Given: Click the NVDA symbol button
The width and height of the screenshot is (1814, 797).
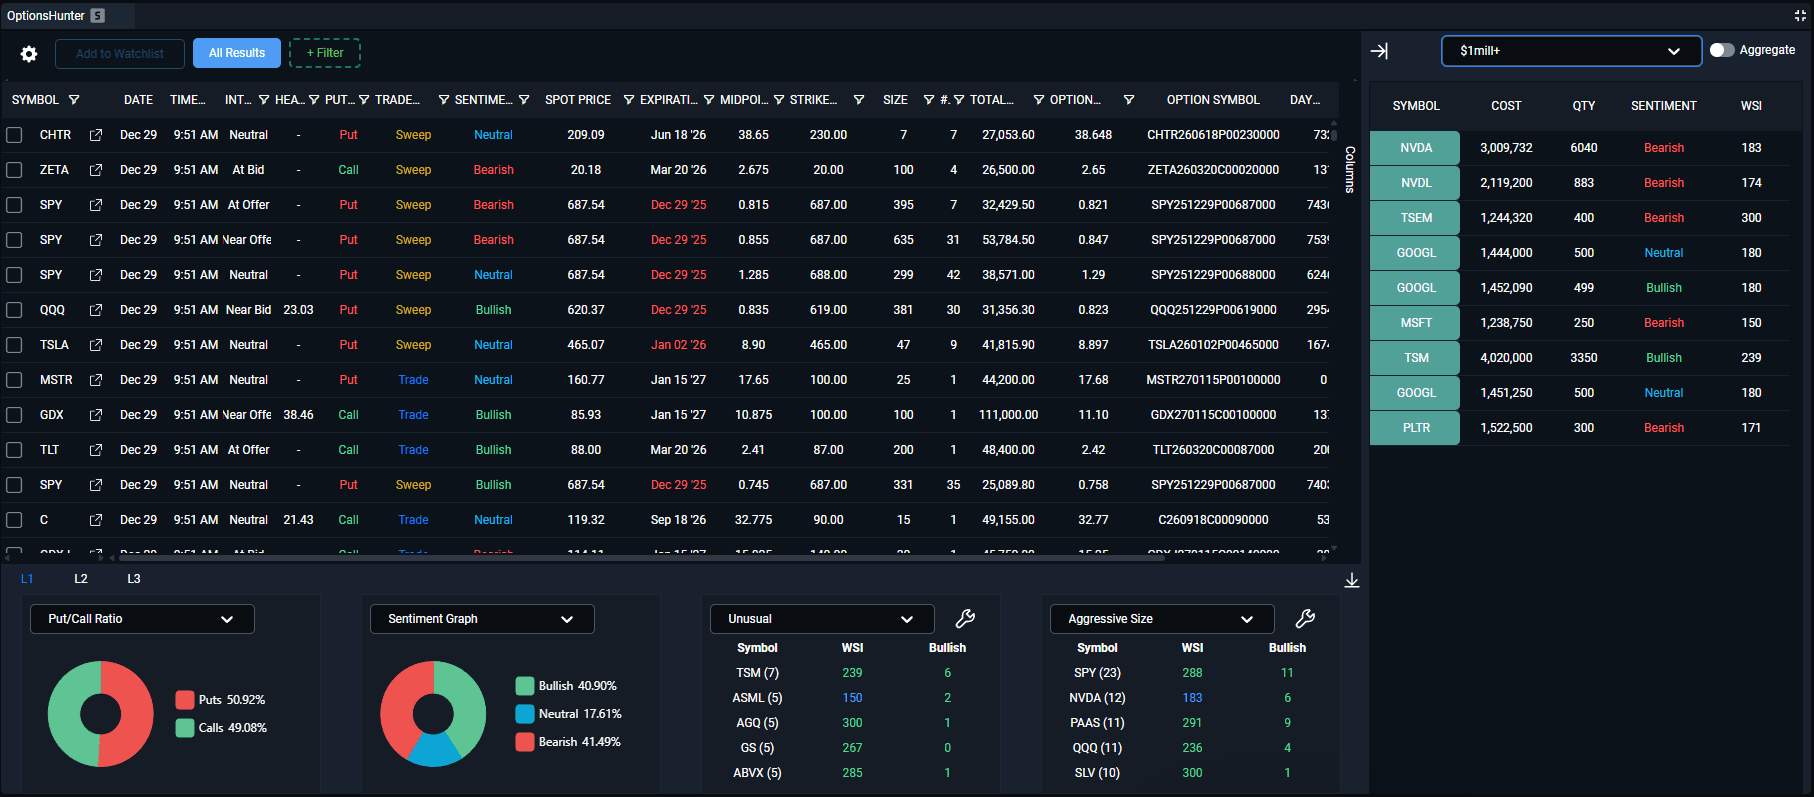Looking at the screenshot, I should [x=1415, y=148].
